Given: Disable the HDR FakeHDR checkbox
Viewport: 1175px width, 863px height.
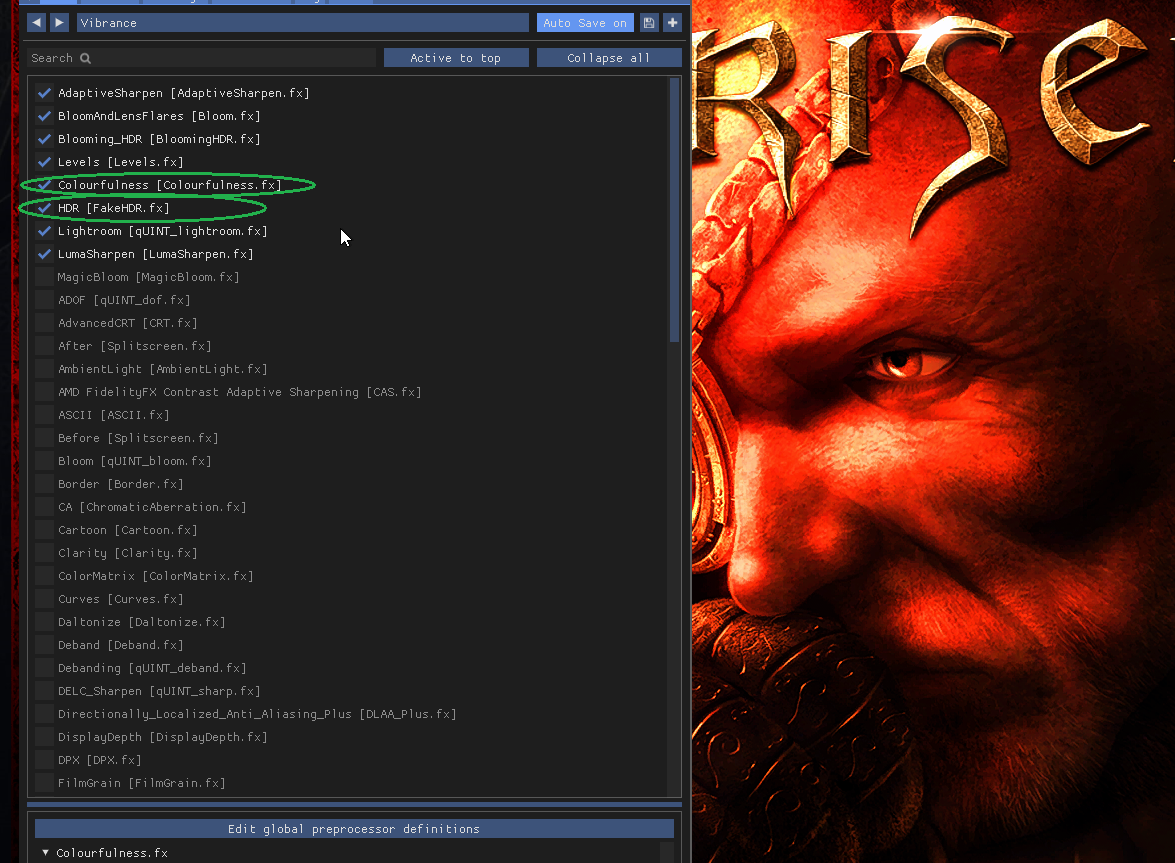Looking at the screenshot, I should point(44,208).
